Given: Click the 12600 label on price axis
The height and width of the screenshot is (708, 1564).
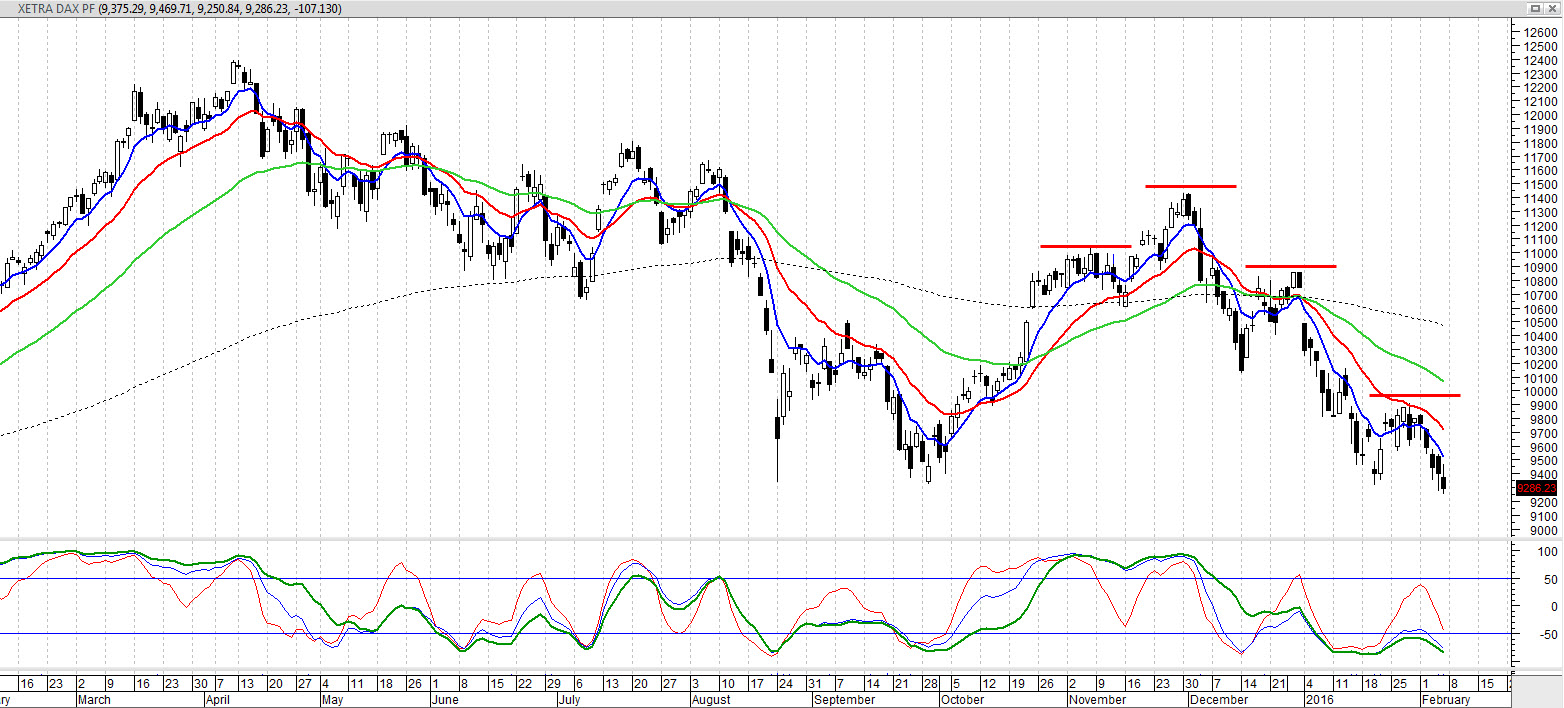Looking at the screenshot, I should (x=1541, y=33).
